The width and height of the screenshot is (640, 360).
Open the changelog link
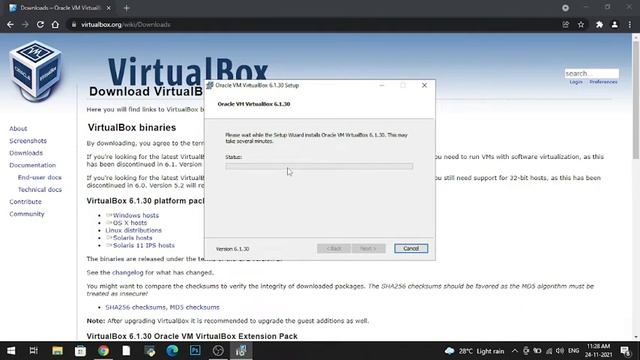[x=128, y=273]
